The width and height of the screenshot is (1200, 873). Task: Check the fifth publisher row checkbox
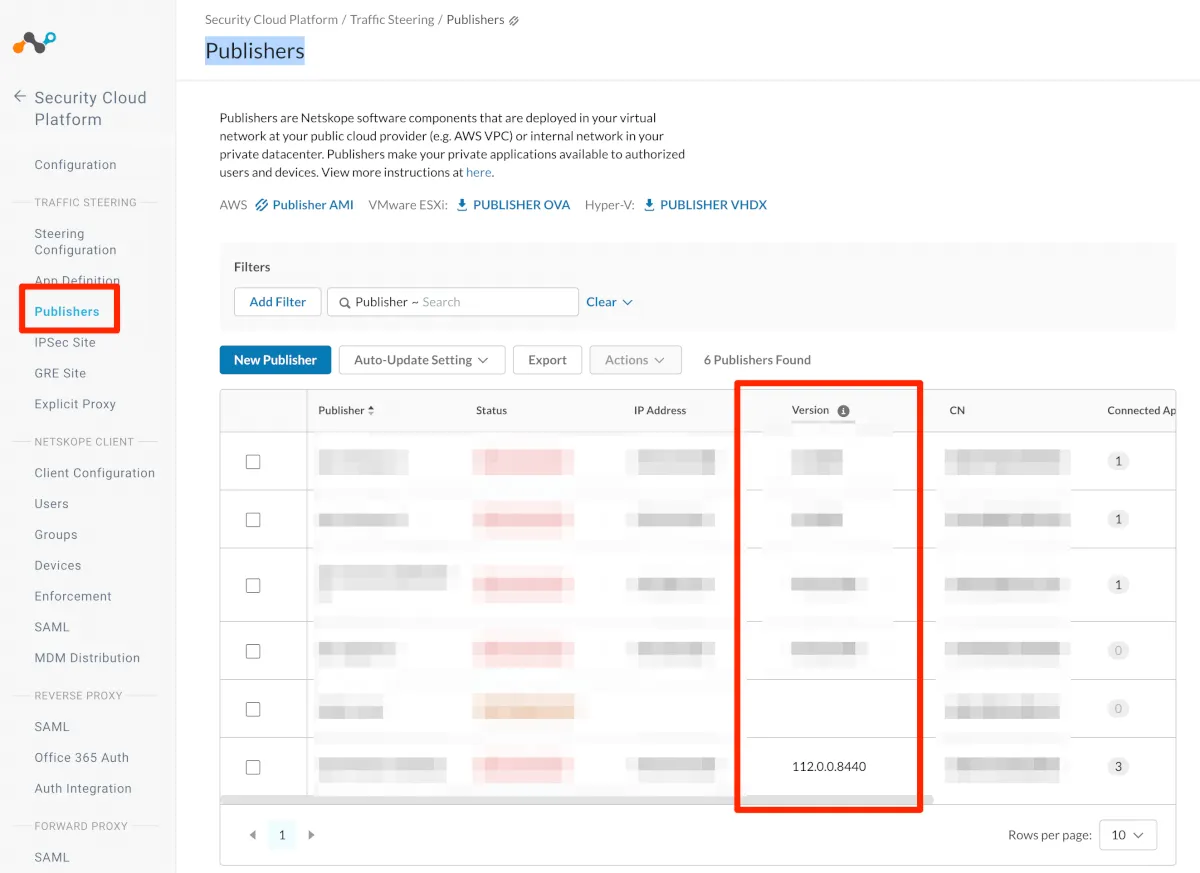pyautogui.click(x=253, y=709)
